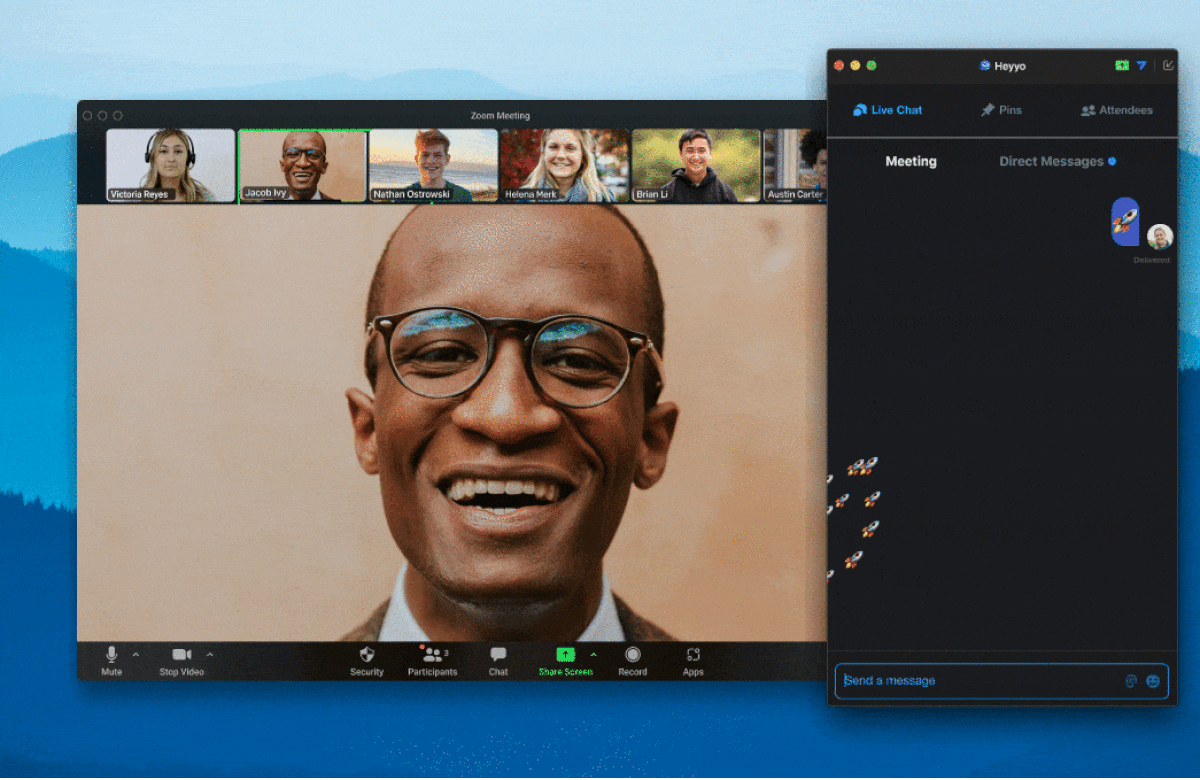Select Jacob Ivy video thumbnail
Image resolution: width=1200 pixels, height=780 pixels.
[x=303, y=165]
